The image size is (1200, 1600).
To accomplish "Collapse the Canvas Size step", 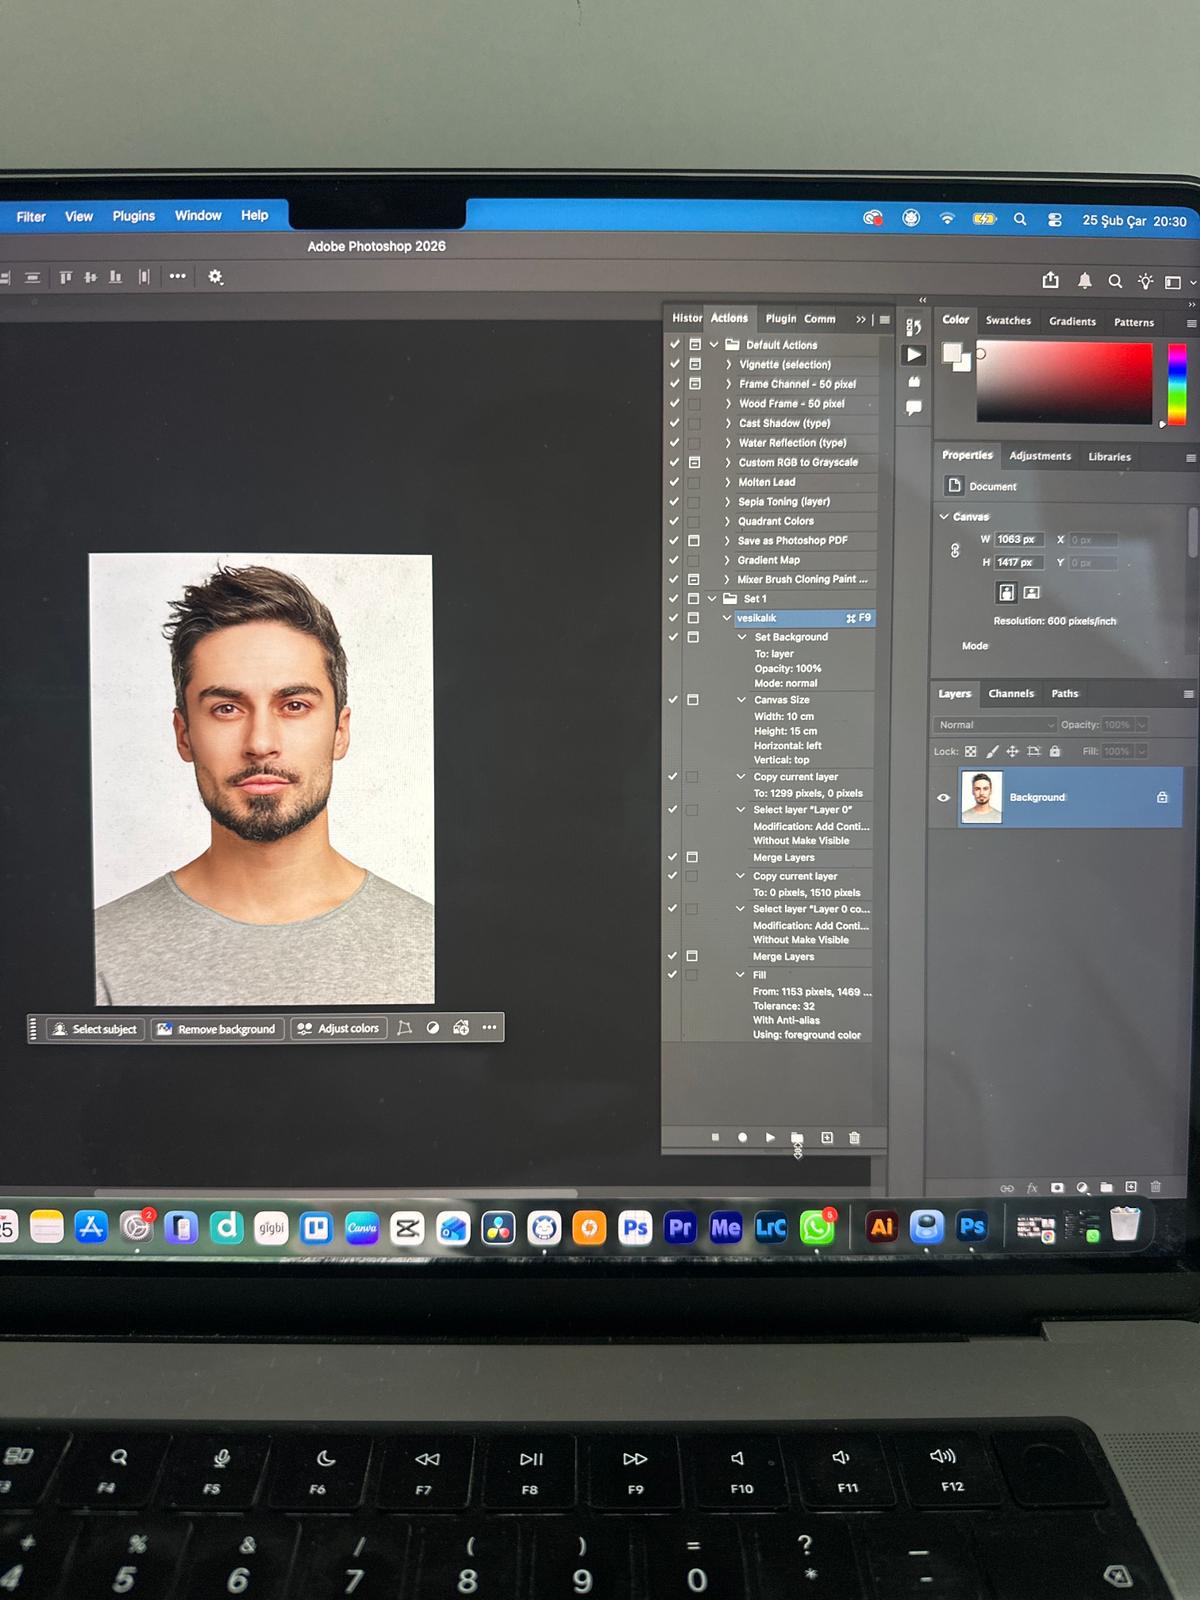I will tap(741, 700).
